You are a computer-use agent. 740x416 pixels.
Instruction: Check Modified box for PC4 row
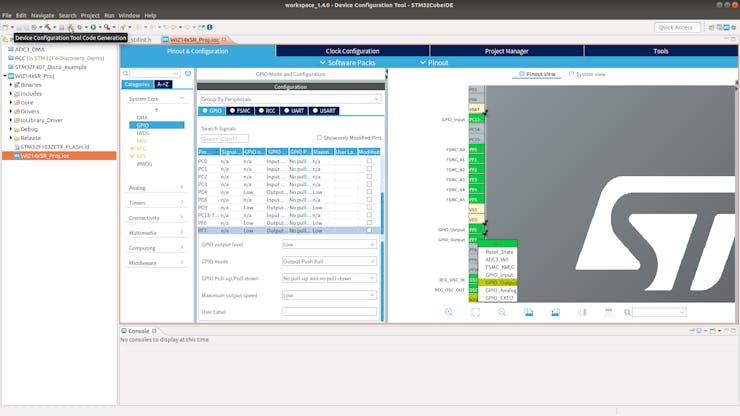pos(369,192)
